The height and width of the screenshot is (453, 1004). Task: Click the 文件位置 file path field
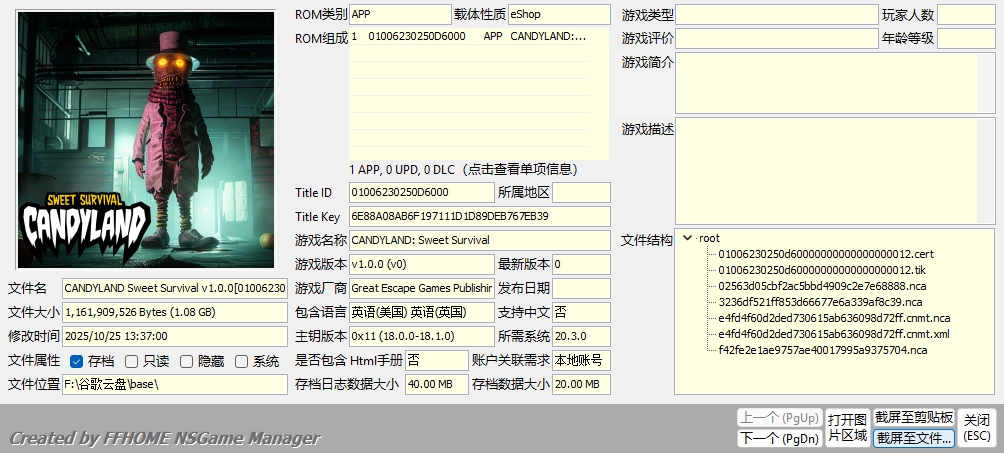pyautogui.click(x=175, y=384)
